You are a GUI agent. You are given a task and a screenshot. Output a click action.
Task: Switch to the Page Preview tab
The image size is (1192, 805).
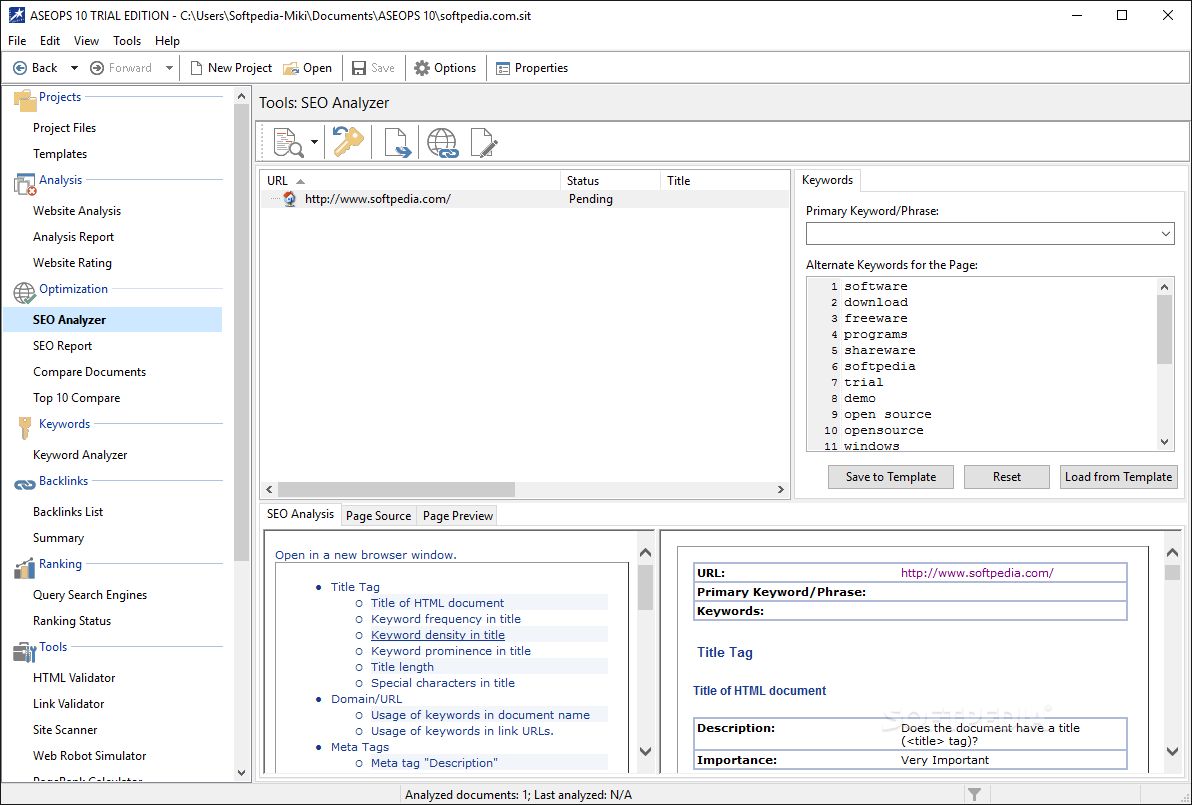[458, 515]
